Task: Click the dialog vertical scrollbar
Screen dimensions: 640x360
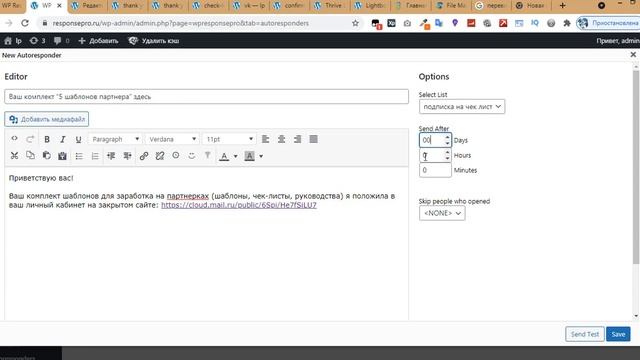Action: (636, 167)
